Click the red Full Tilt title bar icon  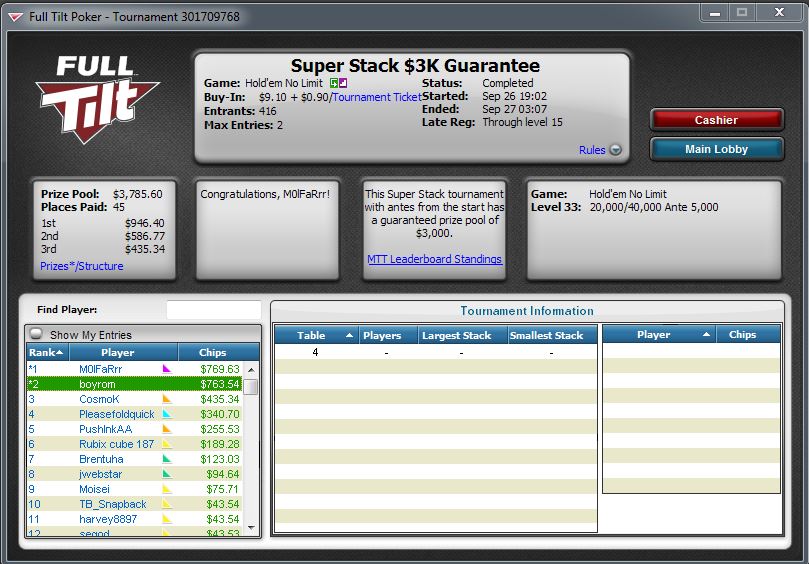[15, 18]
